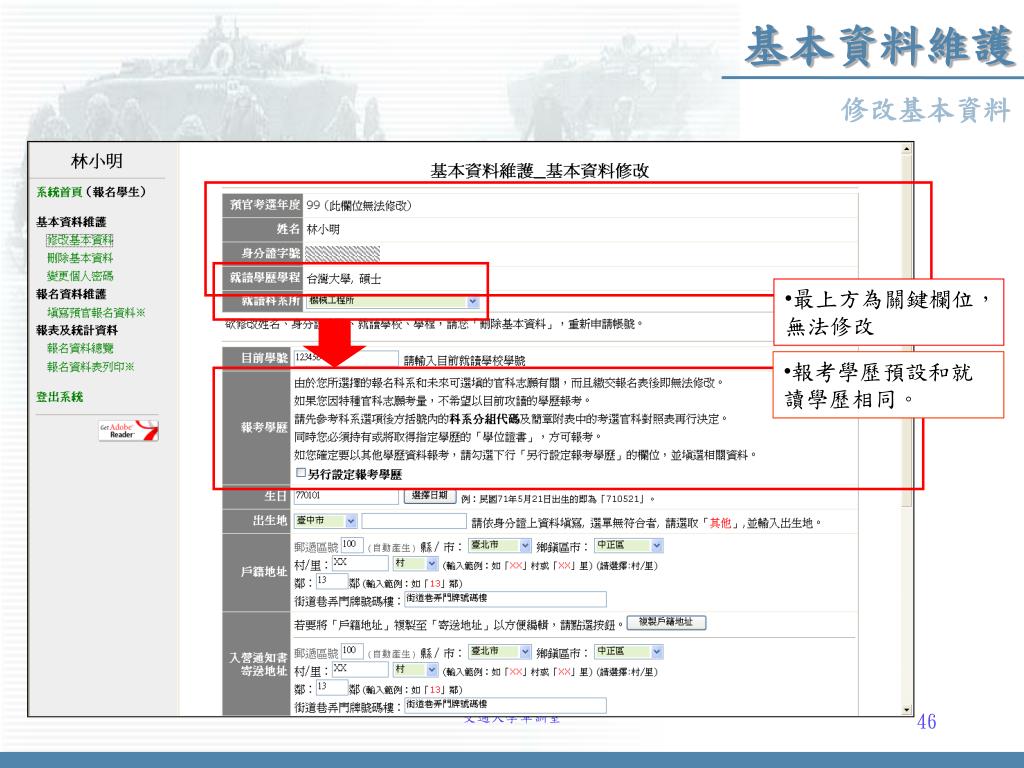Click the 複製戶籍地址 button

pyautogui.click(x=666, y=622)
